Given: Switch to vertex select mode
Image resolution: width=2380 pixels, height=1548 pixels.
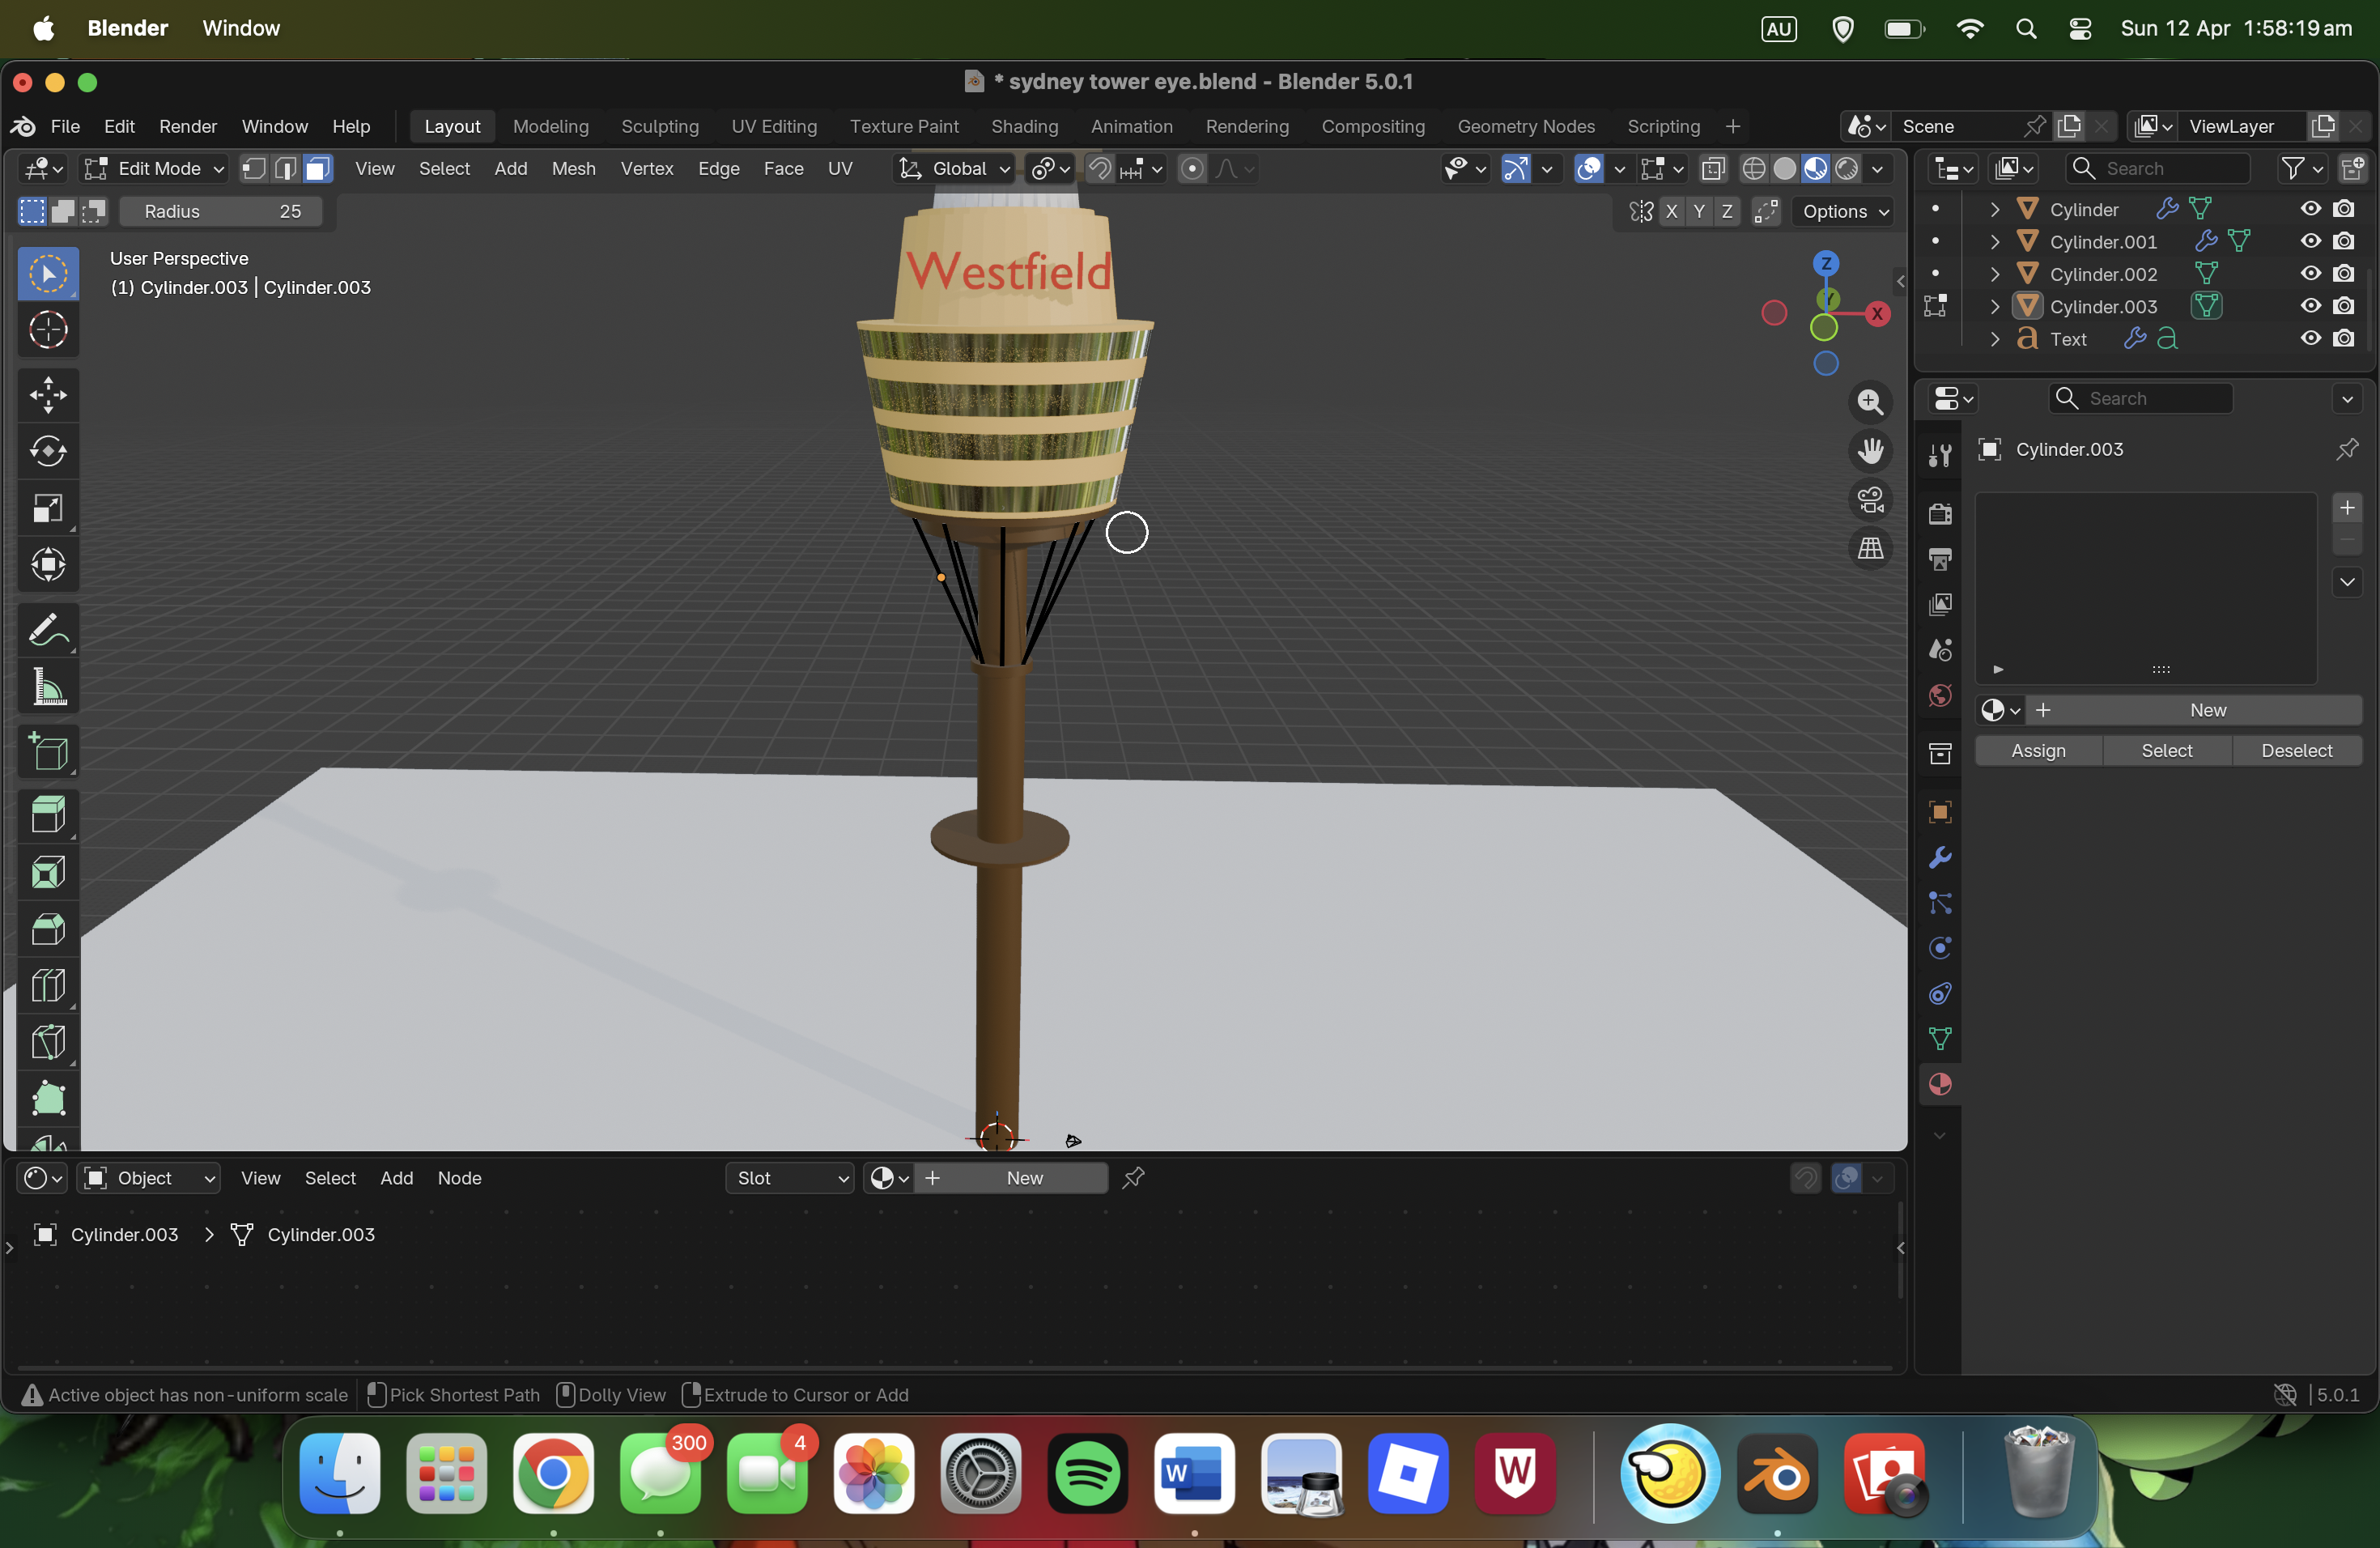Looking at the screenshot, I should point(254,169).
